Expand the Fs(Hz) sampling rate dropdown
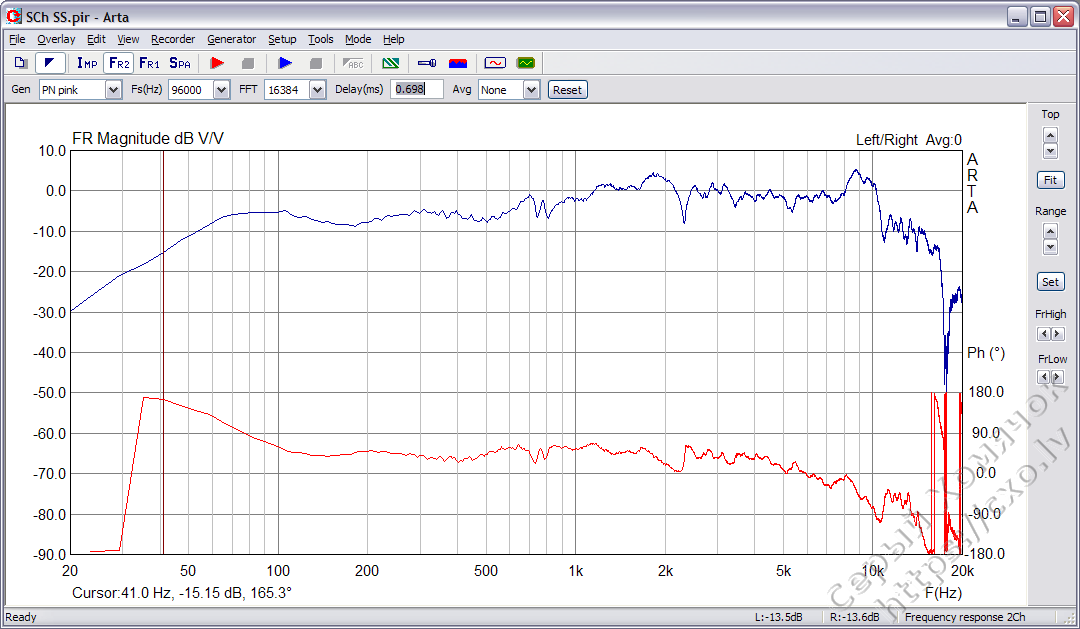Image resolution: width=1080 pixels, height=629 pixels. tap(219, 90)
